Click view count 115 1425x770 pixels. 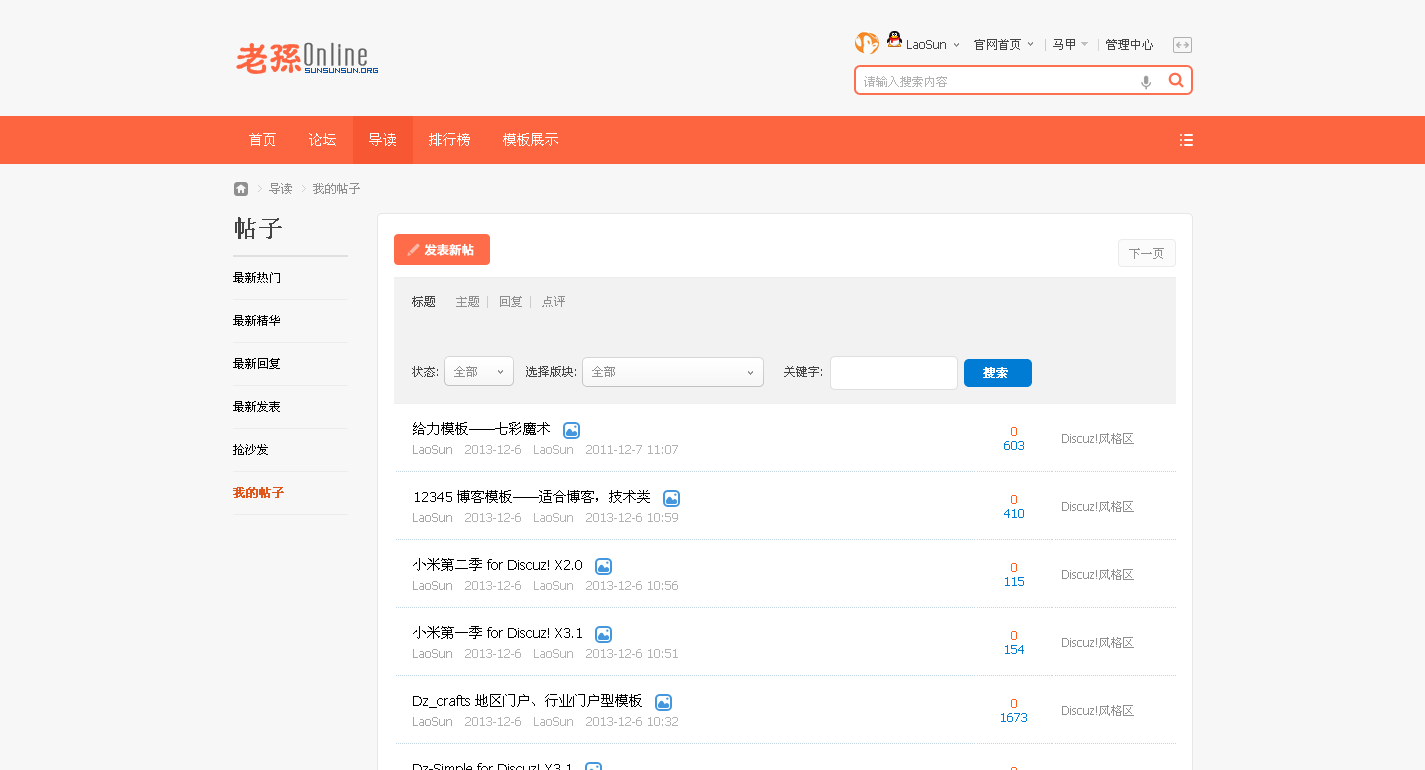coord(1014,582)
